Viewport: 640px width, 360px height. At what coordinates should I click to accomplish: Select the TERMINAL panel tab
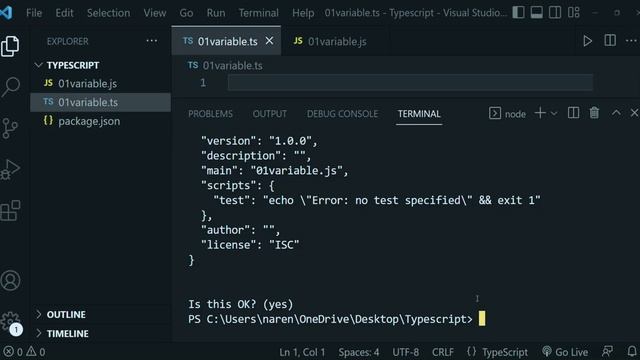point(419,114)
